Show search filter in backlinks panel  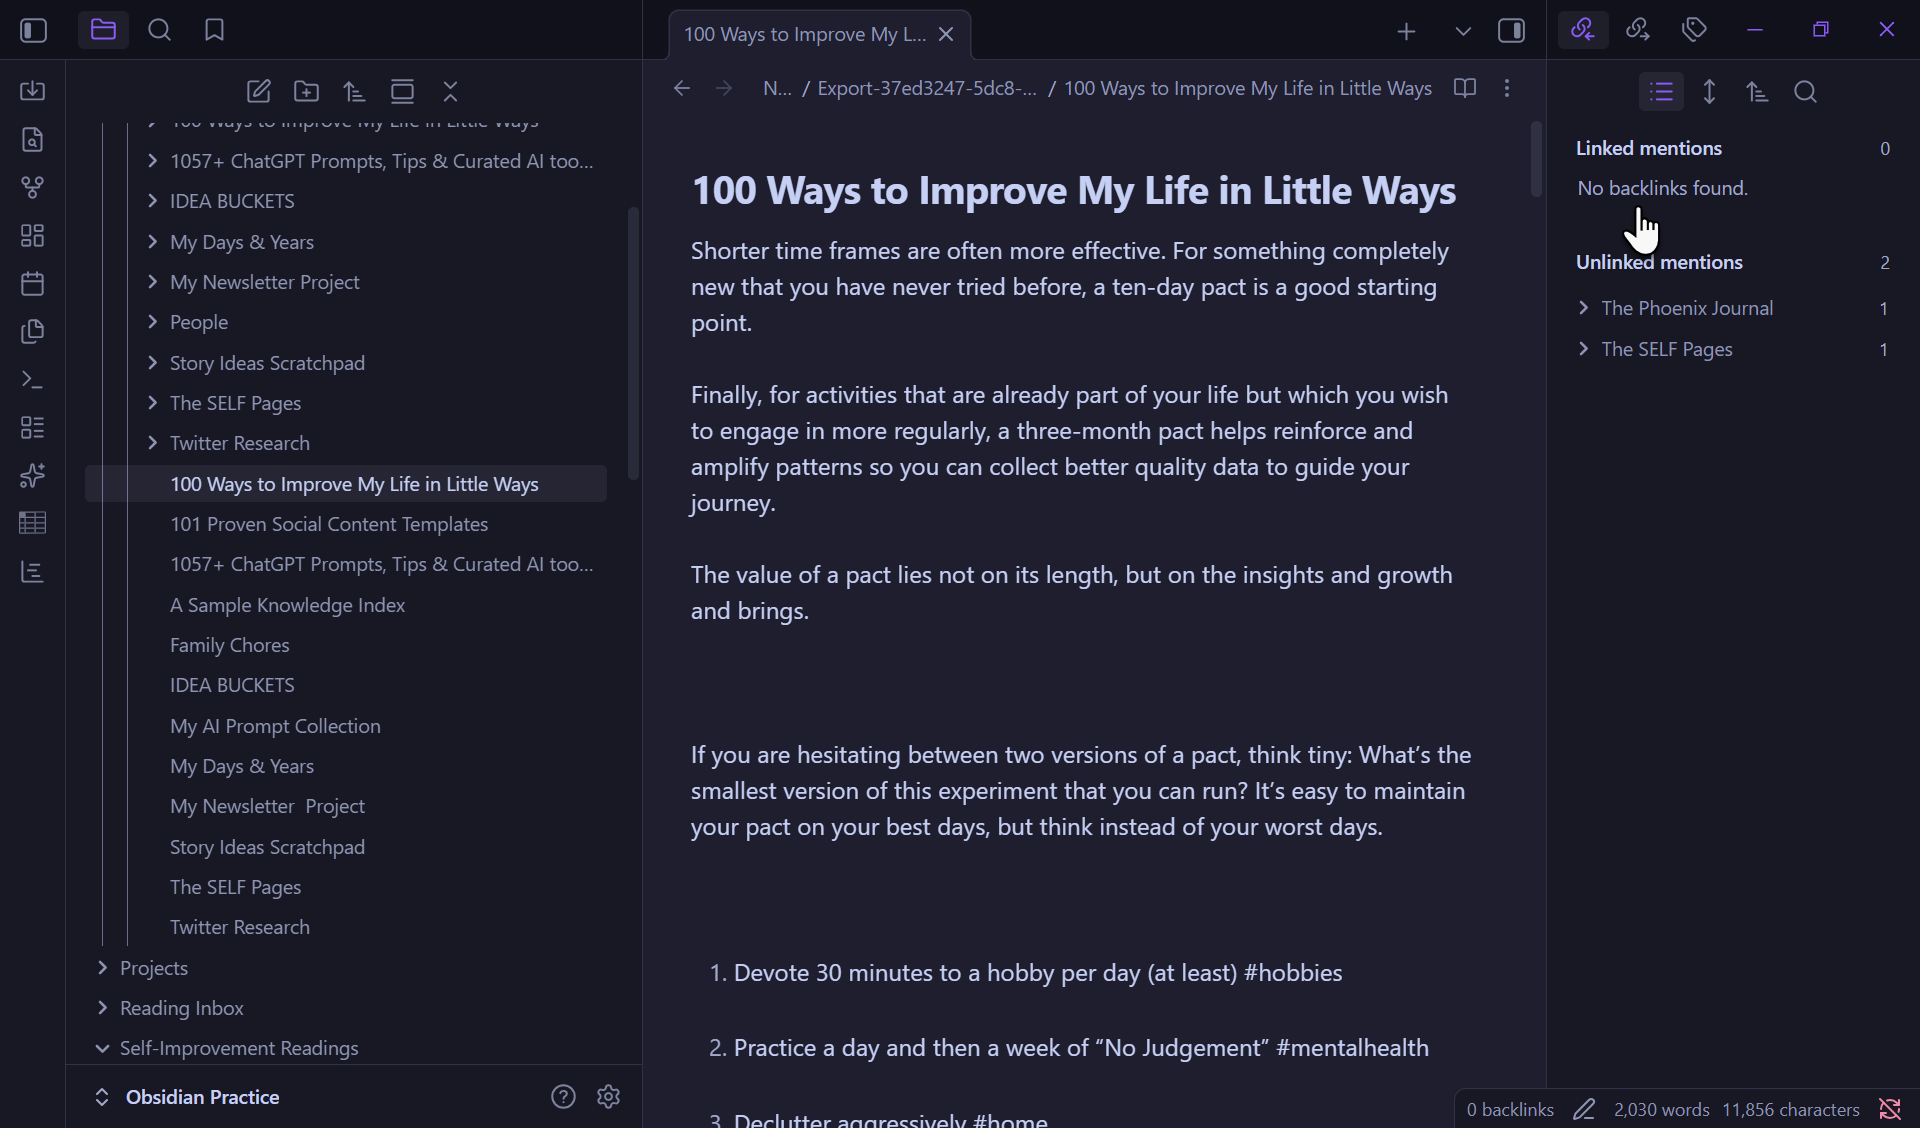click(1805, 92)
